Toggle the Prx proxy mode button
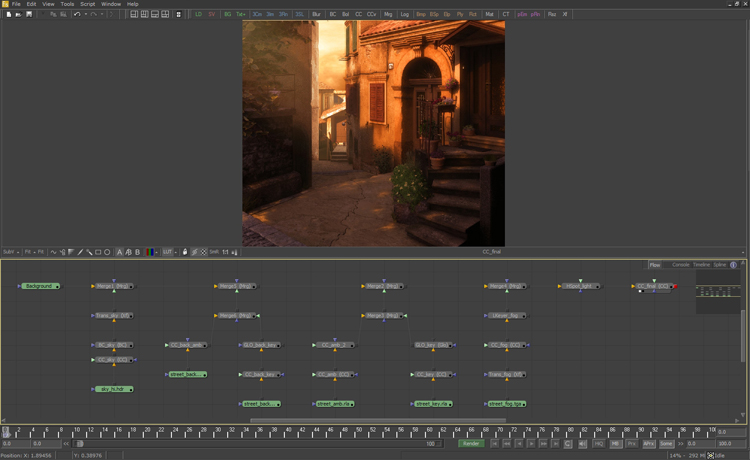This screenshot has height=460, width=750. [632, 443]
